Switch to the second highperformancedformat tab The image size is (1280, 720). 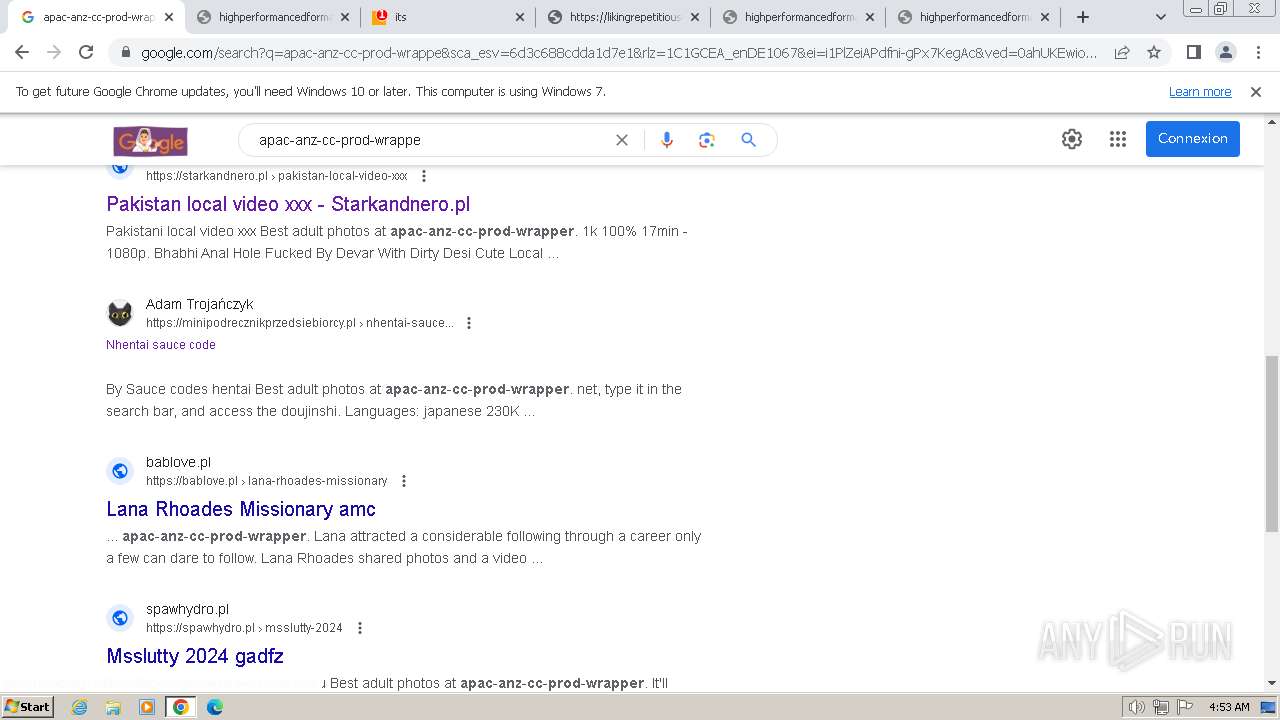pos(798,17)
